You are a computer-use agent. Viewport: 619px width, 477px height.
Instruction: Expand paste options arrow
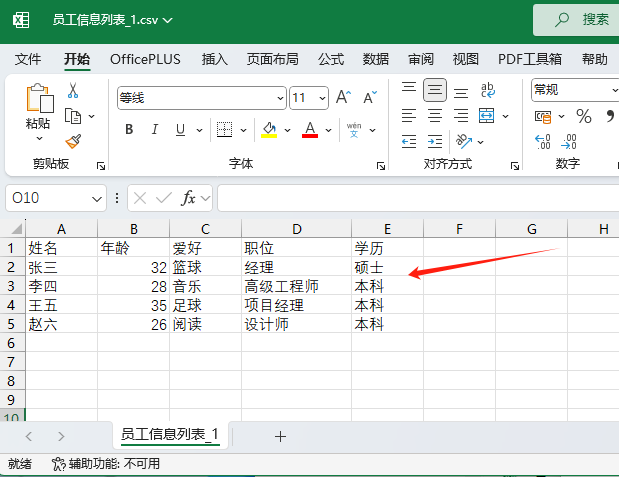(39, 139)
